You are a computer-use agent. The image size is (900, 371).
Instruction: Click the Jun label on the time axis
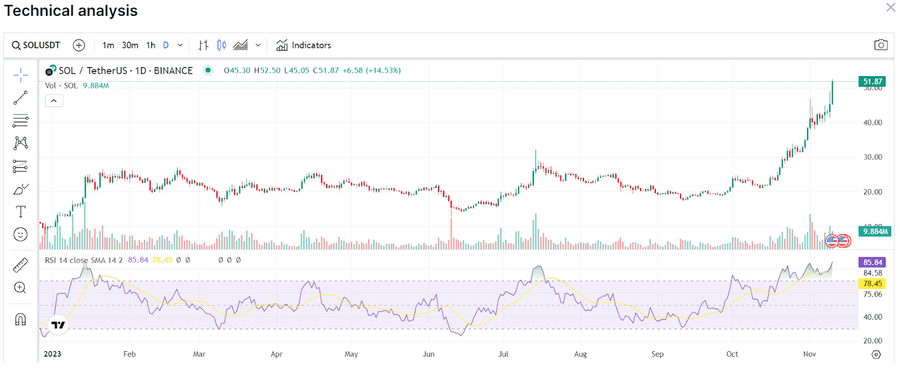click(429, 354)
